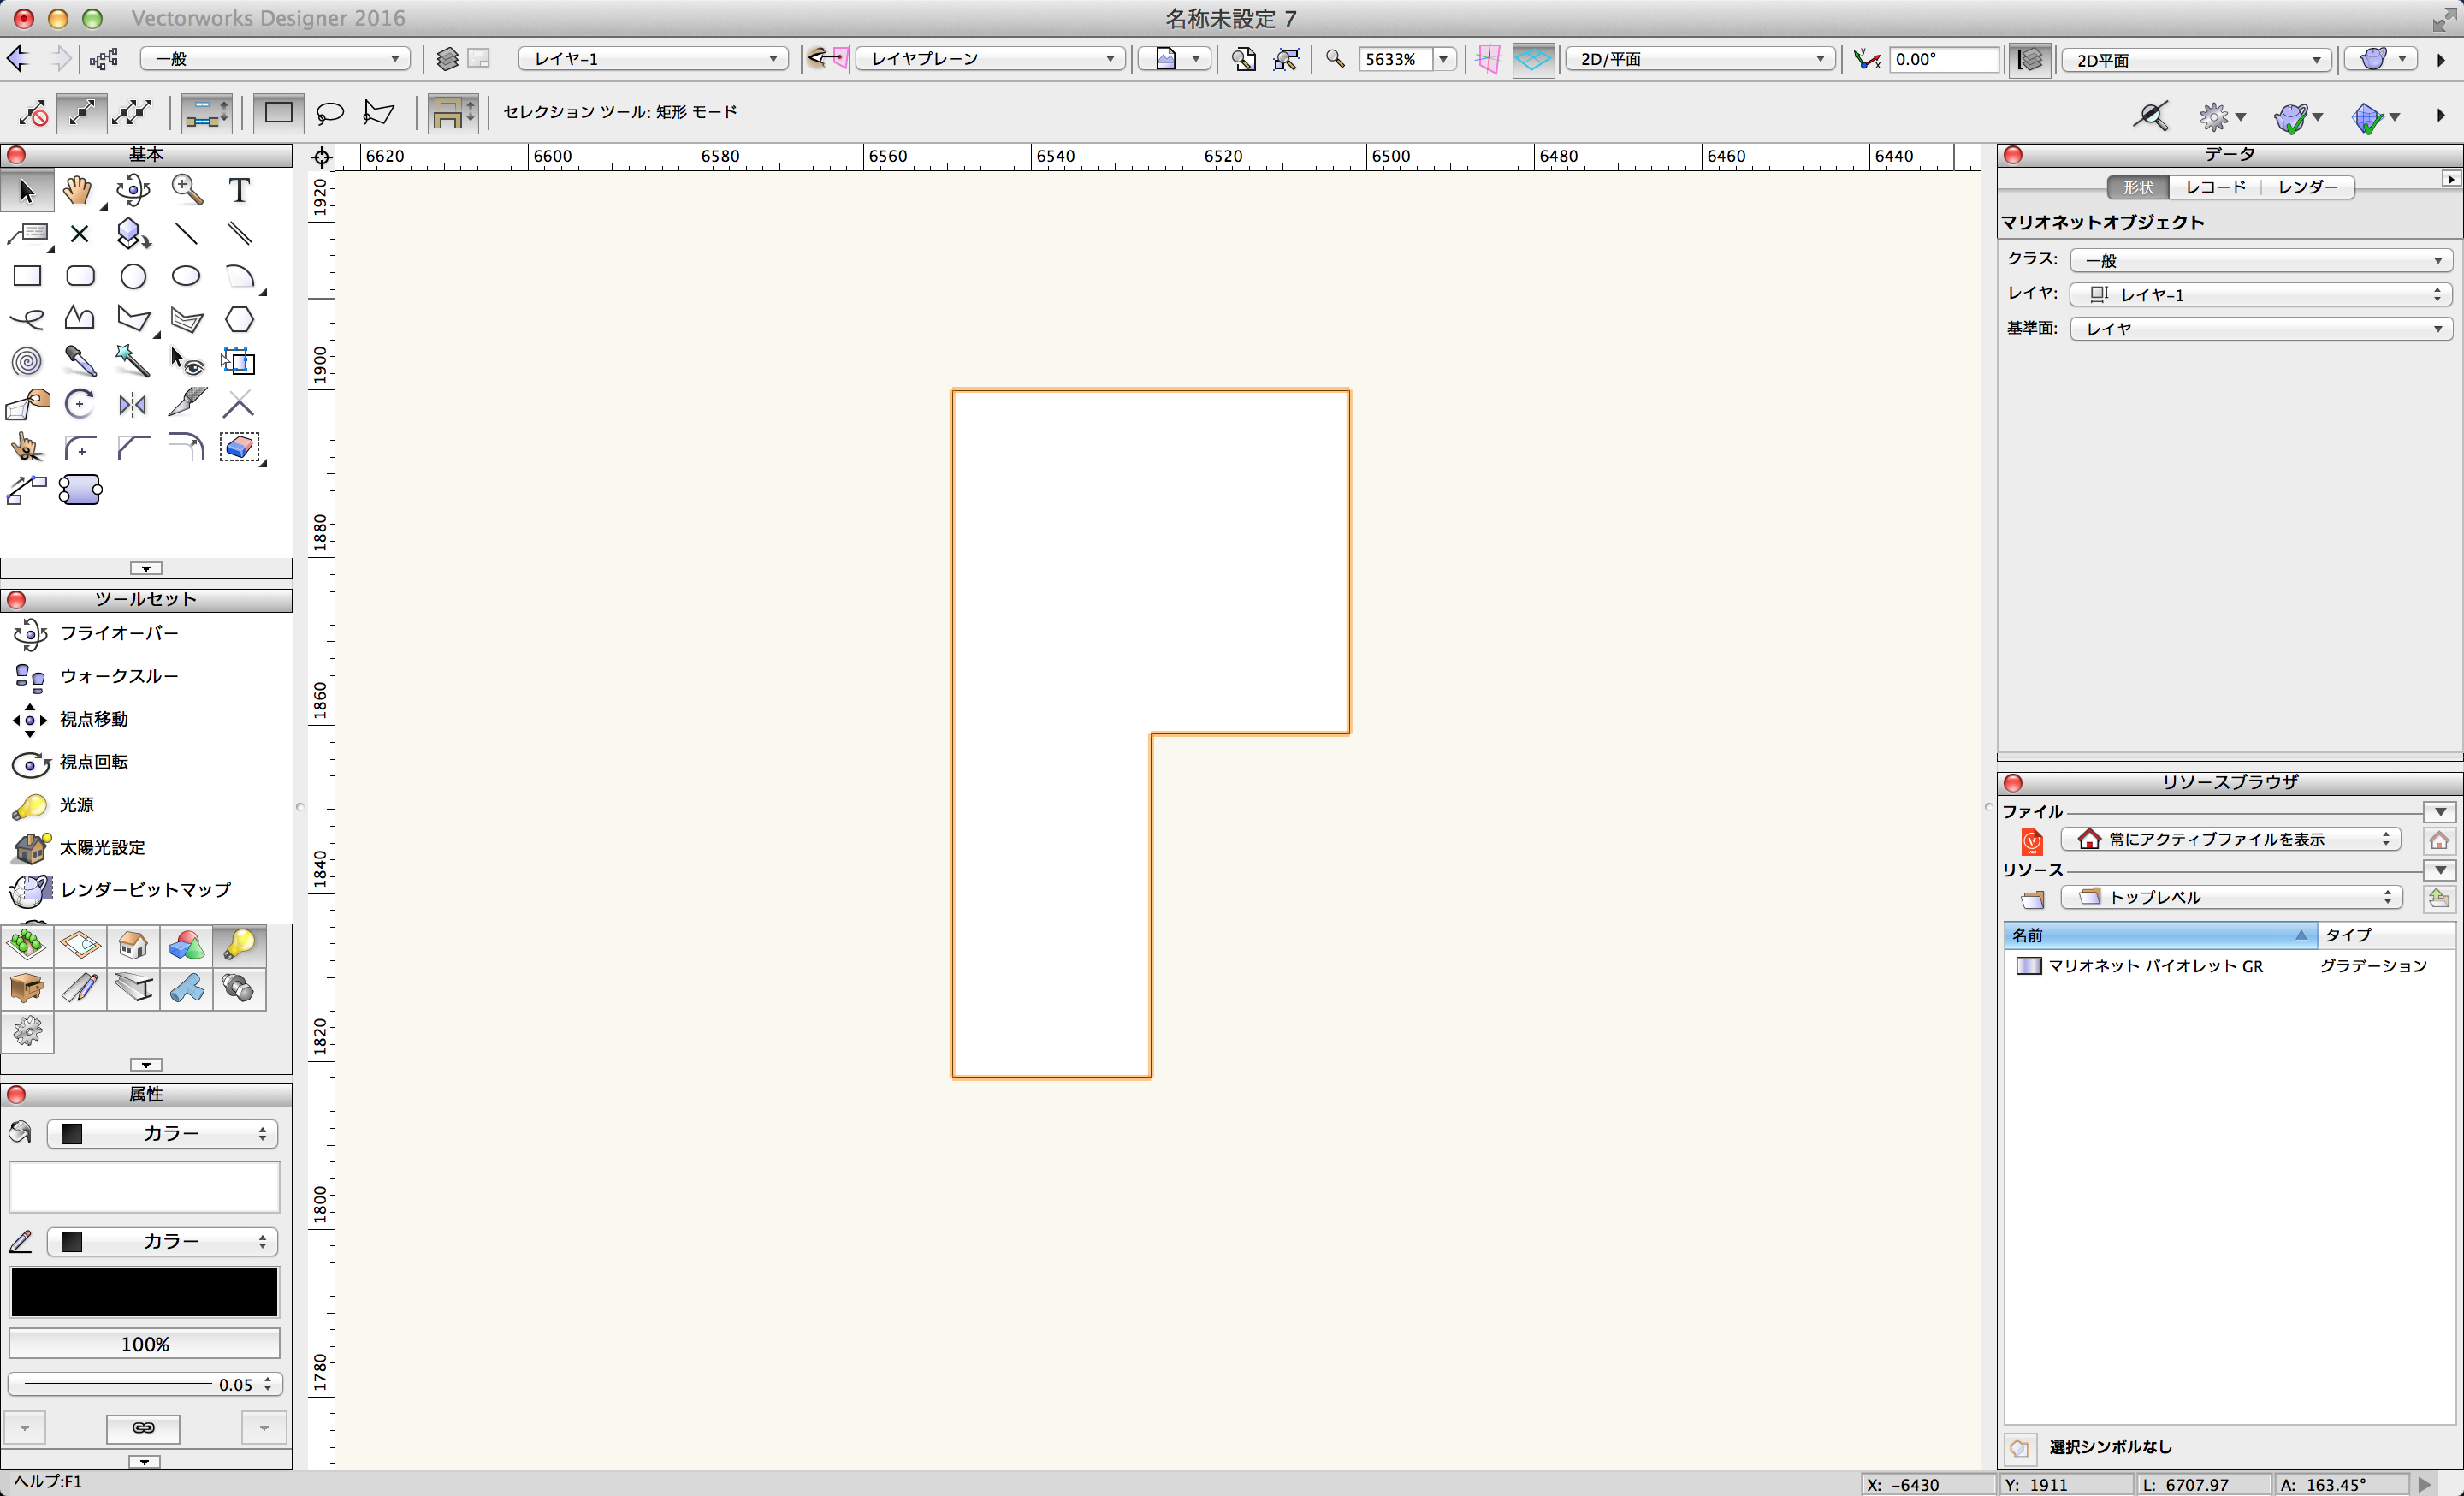This screenshot has width=2464, height=1496.
Task: Select the Eraser clip tool
Action: [239, 447]
